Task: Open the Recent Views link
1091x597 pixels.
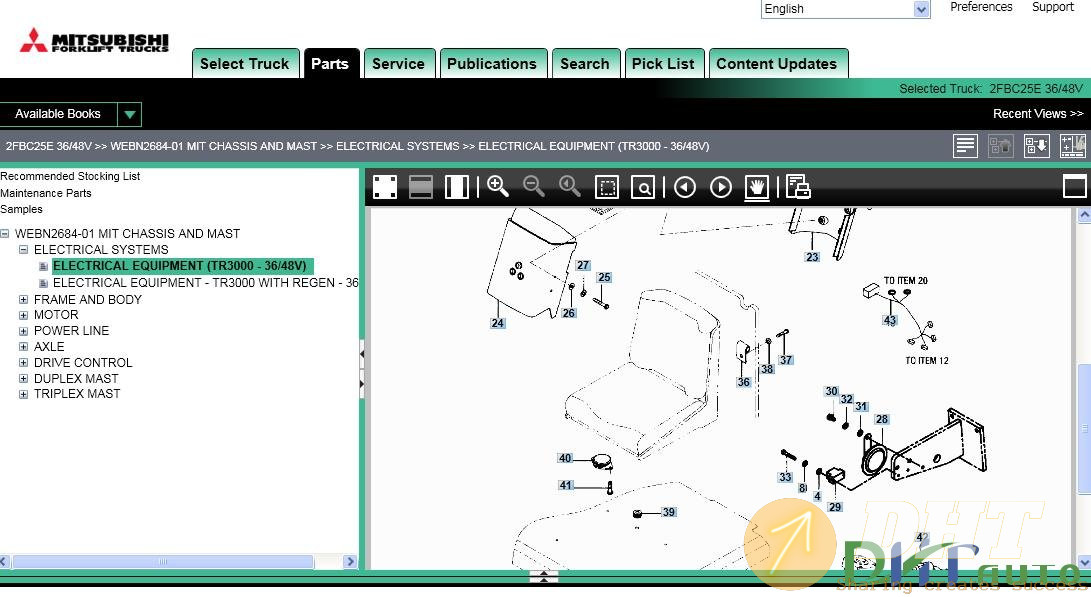Action: pos(1037,114)
